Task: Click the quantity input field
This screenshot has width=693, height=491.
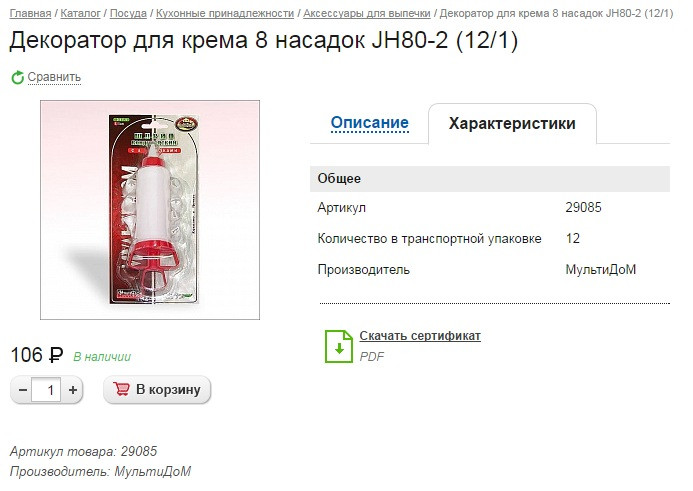Action: click(x=46, y=390)
